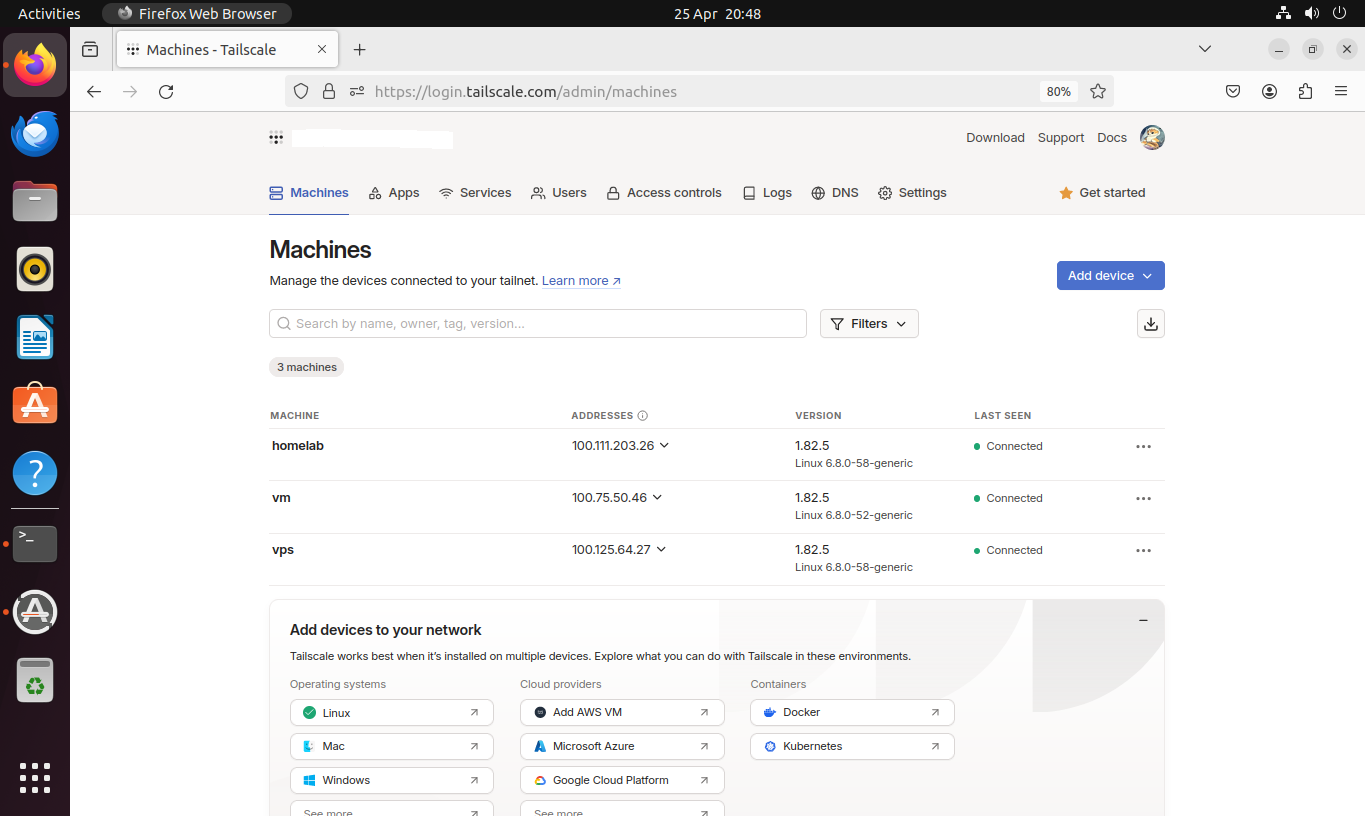This screenshot has width=1365, height=816.
Task: Open the Learn more link
Action: pyautogui.click(x=580, y=281)
